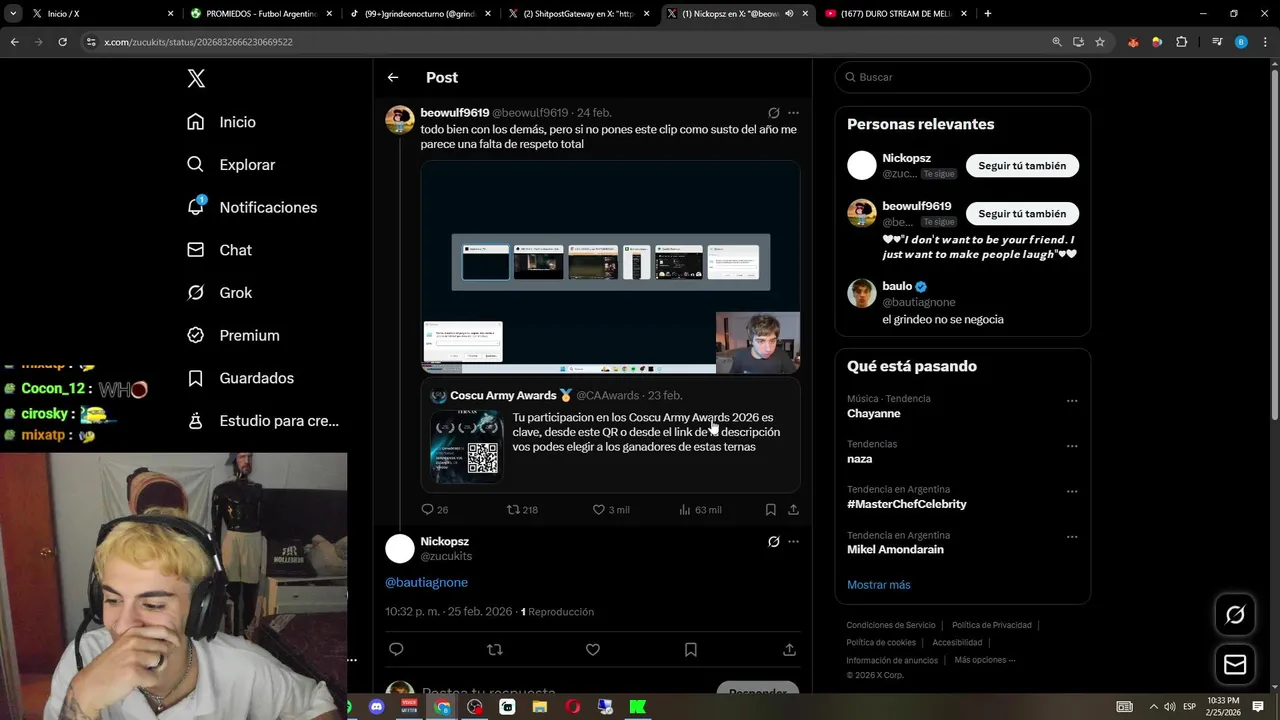Viewport: 1280px width, 720px height.
Task: Like beowulf9619's post with 3 mil likes
Action: (599, 510)
